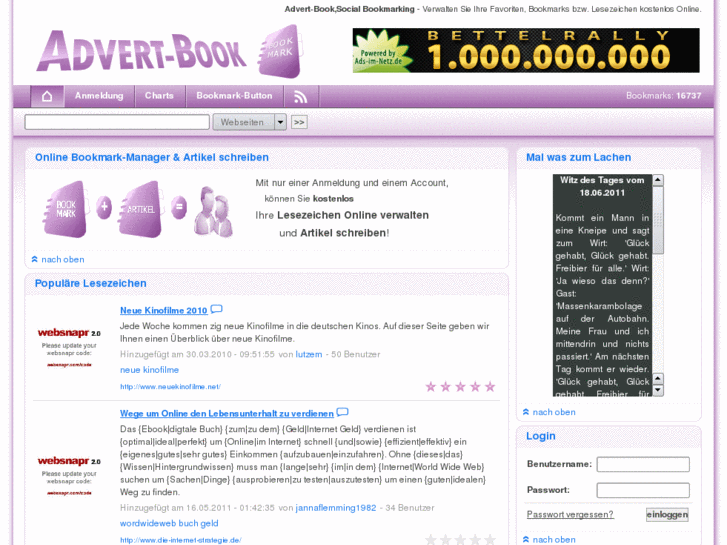The height and width of the screenshot is (545, 727).
Task: Open the Passwort vergessen? link
Action: pyautogui.click(x=570, y=514)
